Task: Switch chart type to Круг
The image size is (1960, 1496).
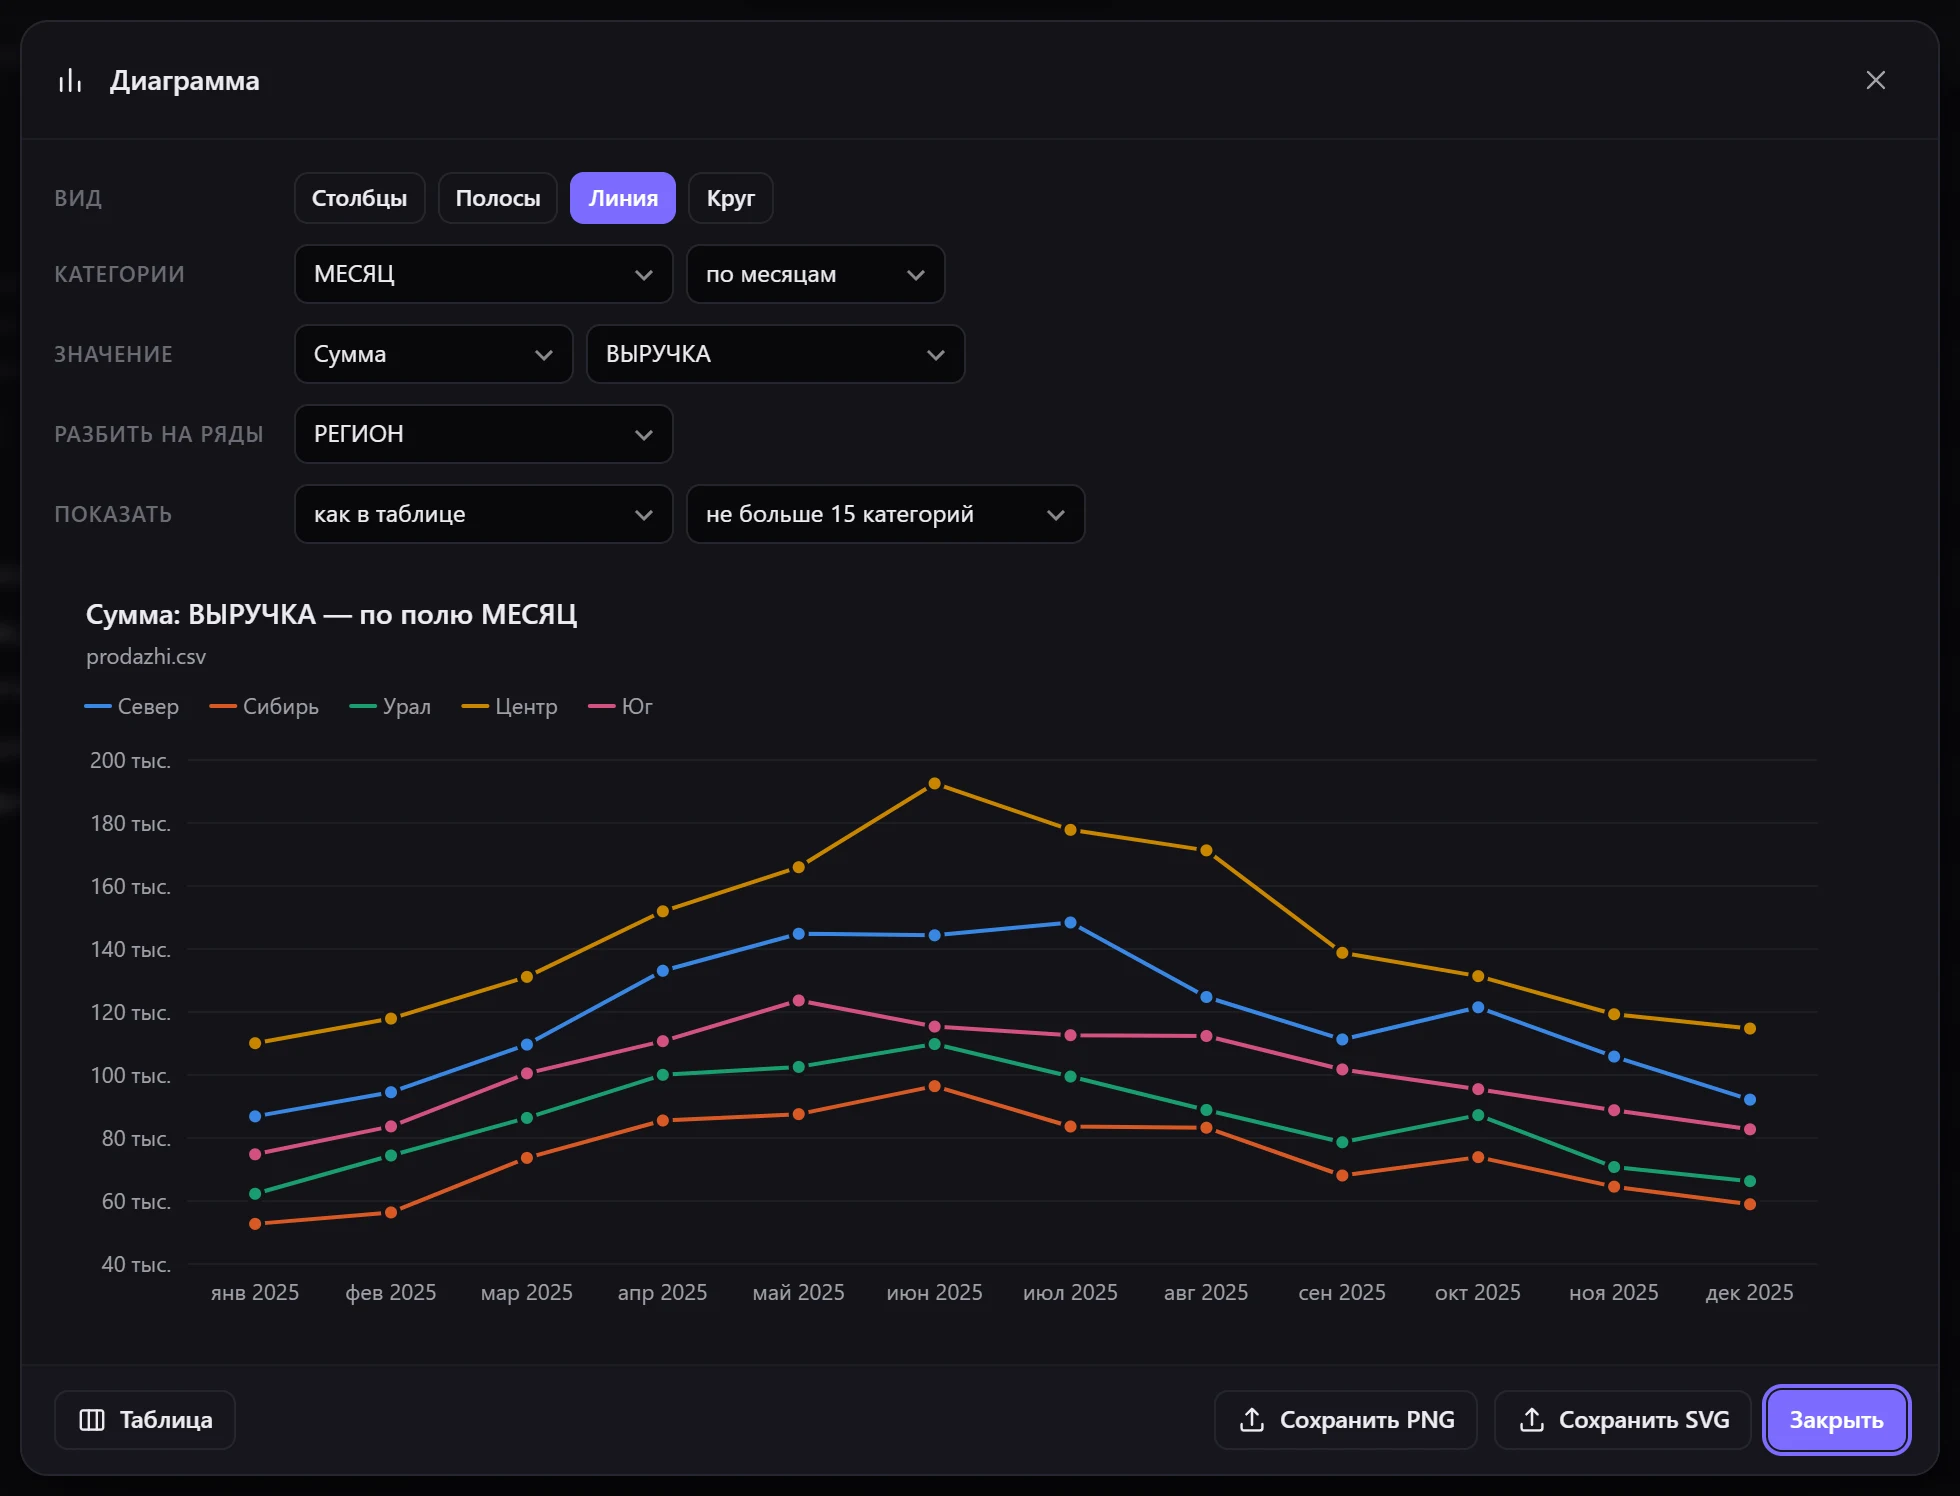Action: click(x=731, y=198)
